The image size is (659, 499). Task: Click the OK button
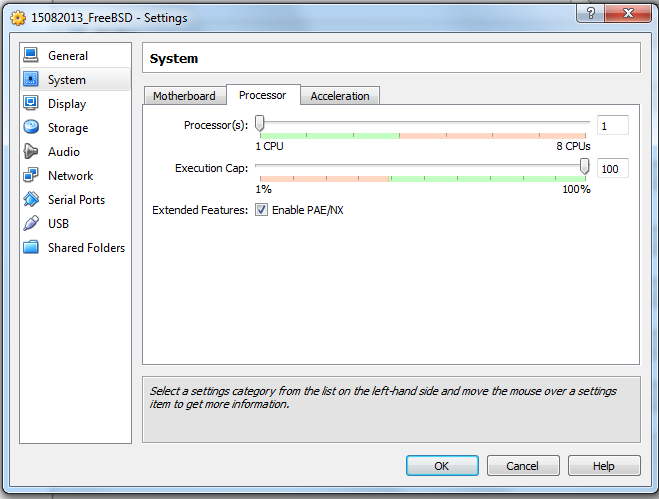[442, 466]
